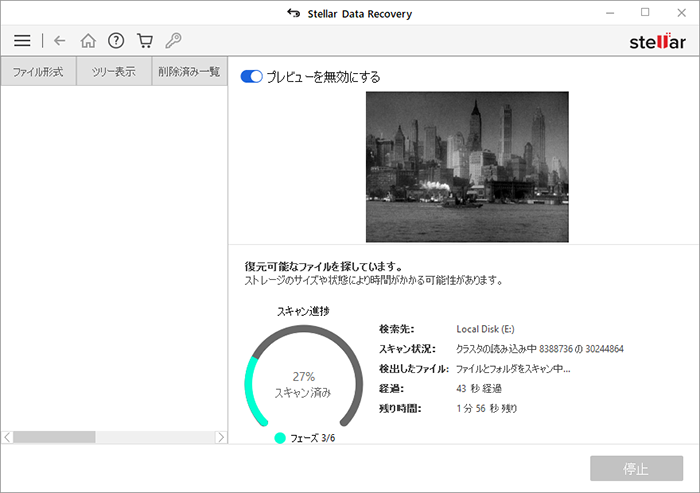Click the left scroll arrow of the file panel
The height and width of the screenshot is (493, 700).
coord(7,437)
